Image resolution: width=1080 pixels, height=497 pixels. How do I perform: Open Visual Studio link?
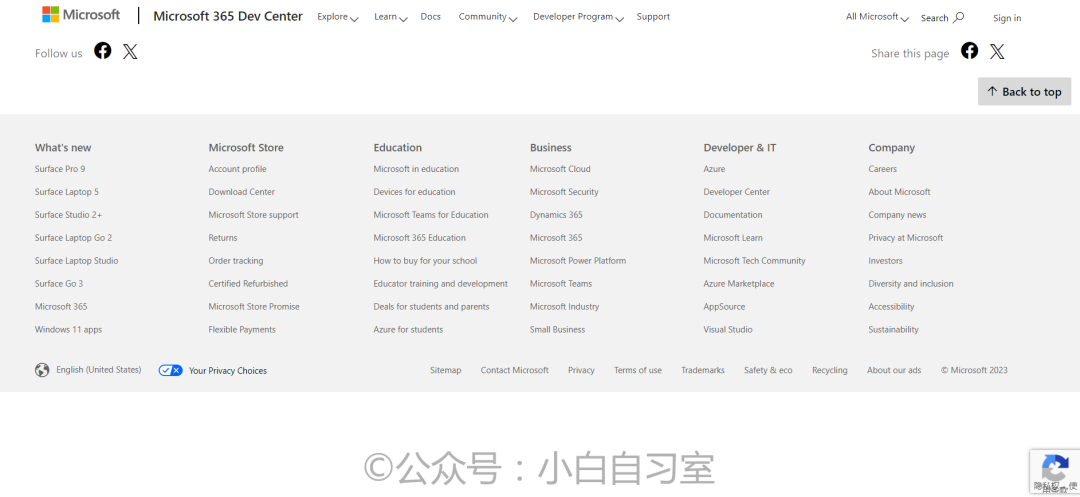728,330
